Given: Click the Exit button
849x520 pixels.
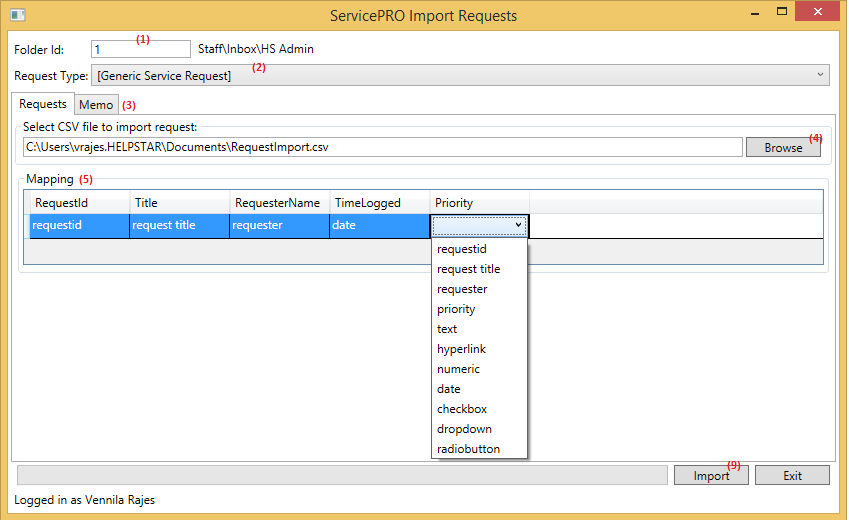Looking at the screenshot, I should [792, 476].
